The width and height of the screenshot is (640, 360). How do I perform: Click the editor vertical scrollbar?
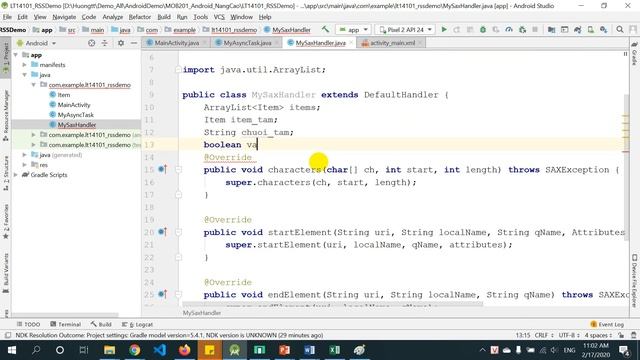coord(627,167)
